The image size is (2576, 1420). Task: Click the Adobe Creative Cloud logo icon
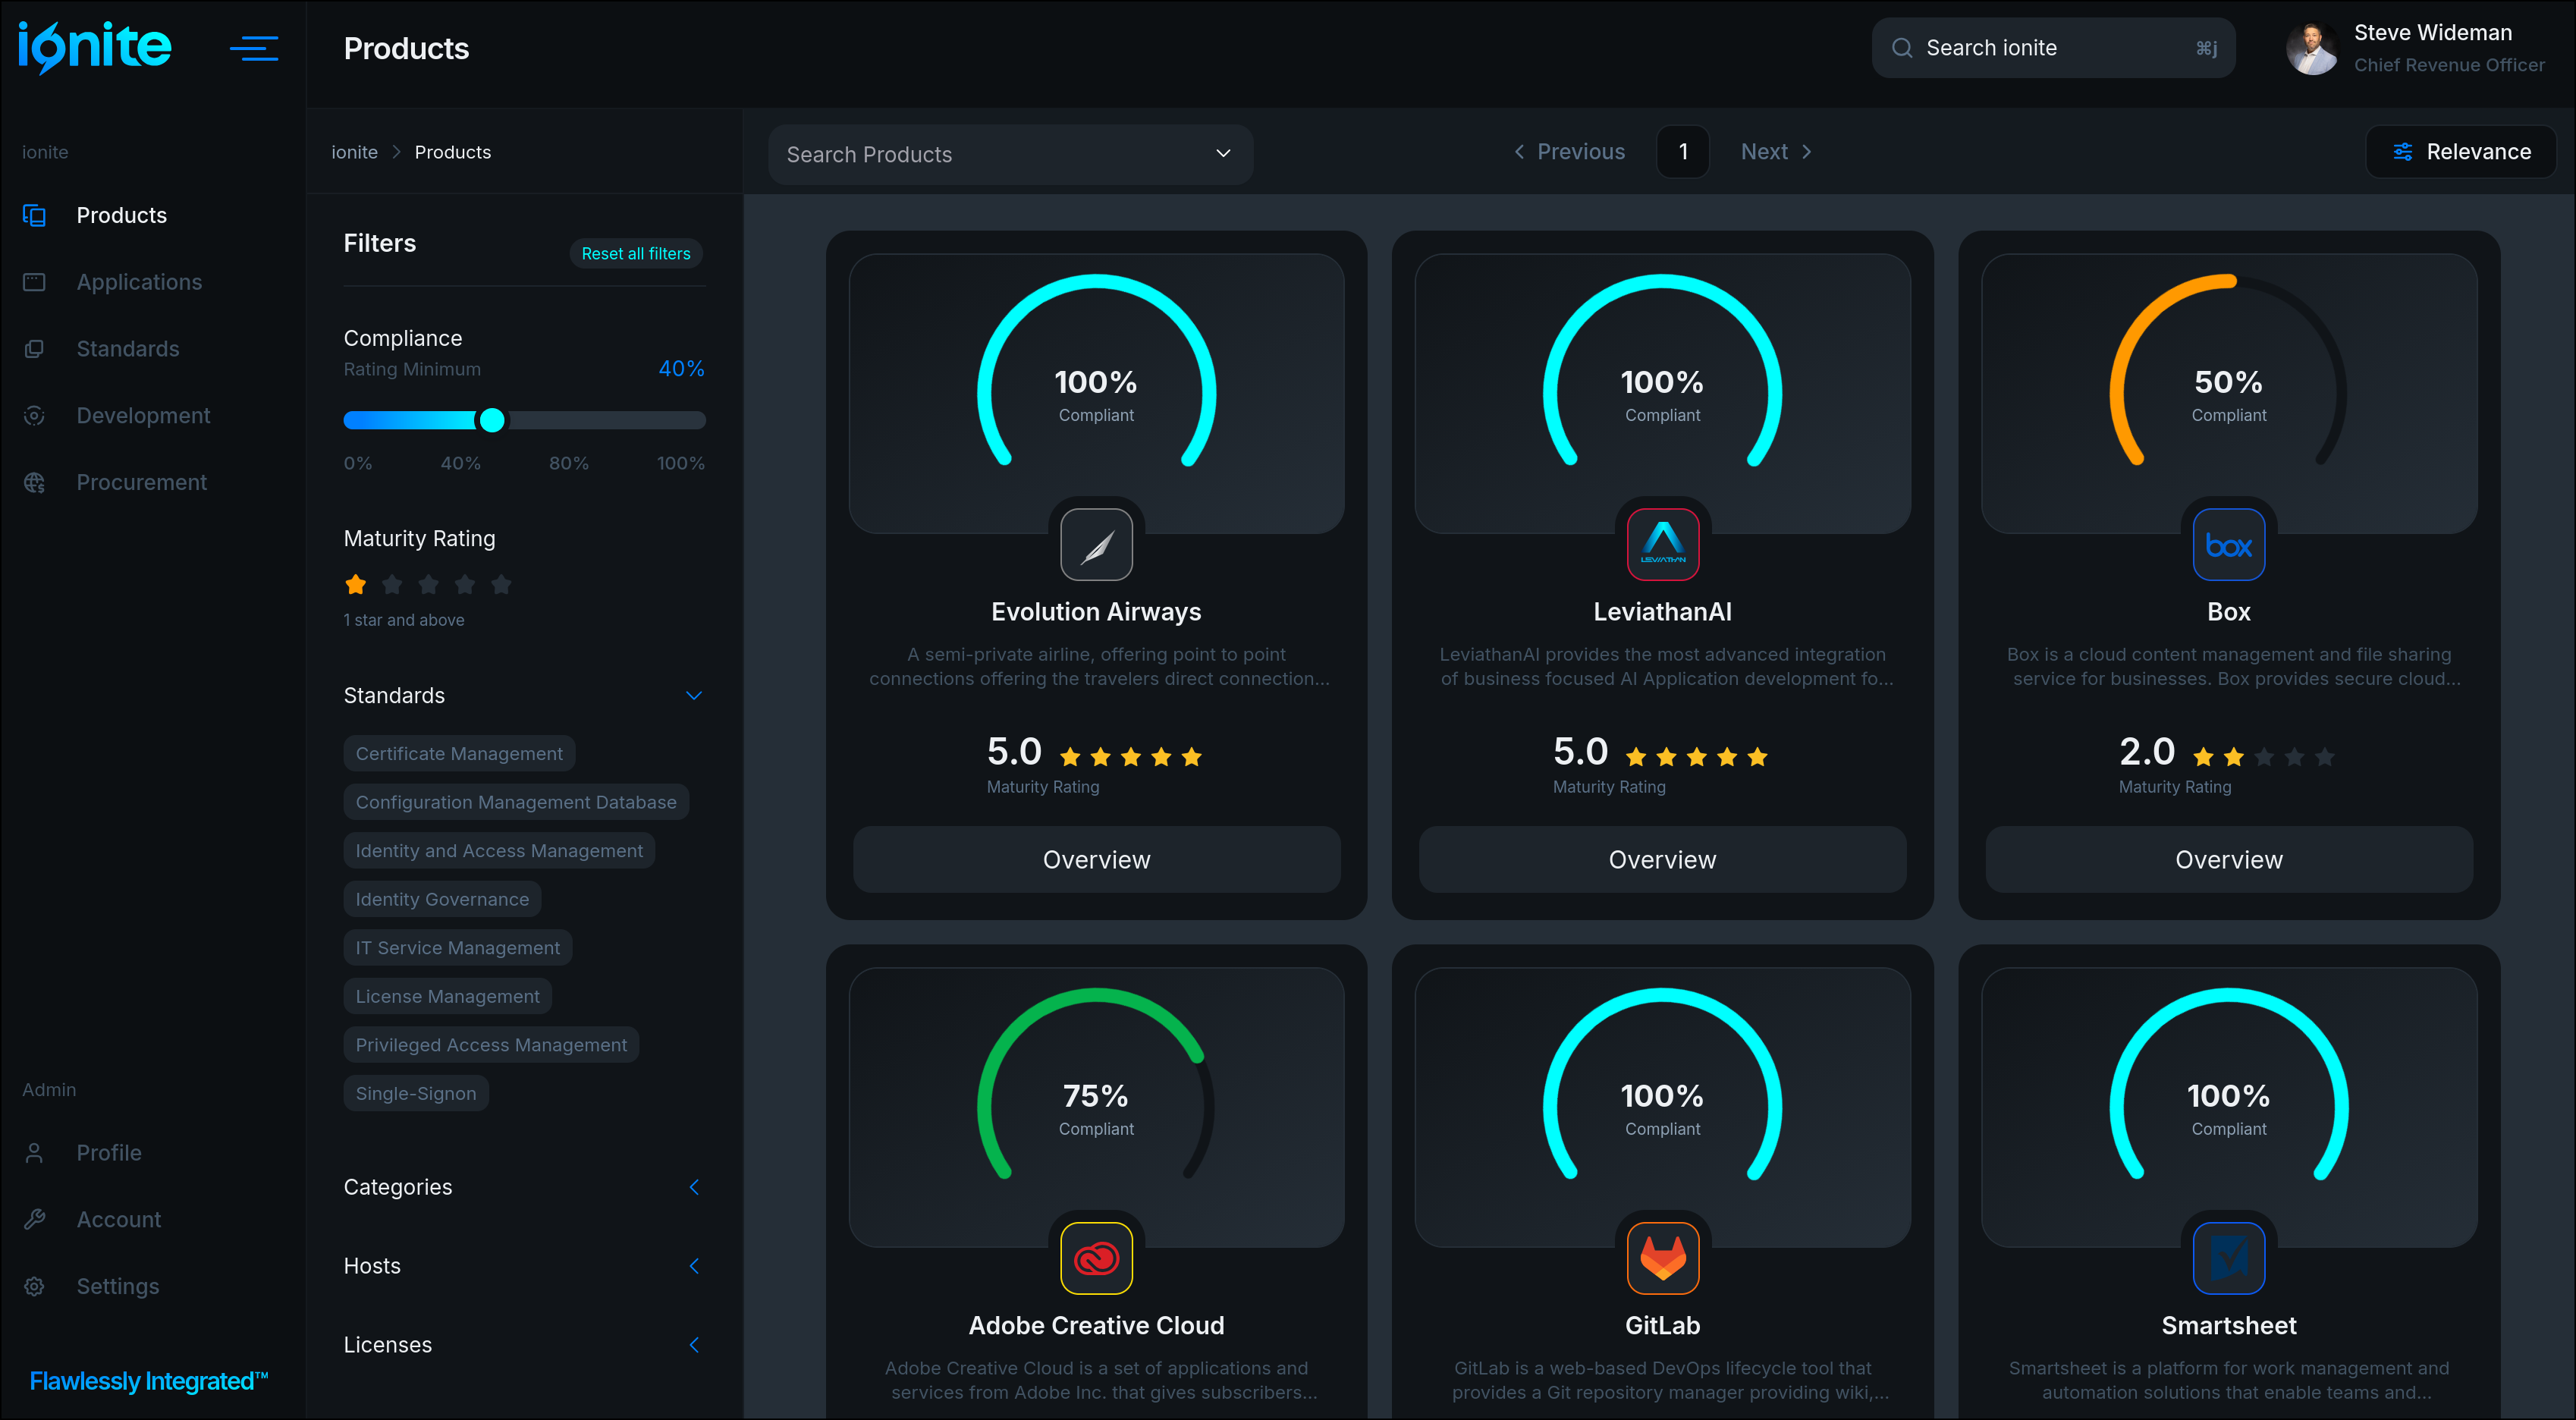(x=1096, y=1258)
